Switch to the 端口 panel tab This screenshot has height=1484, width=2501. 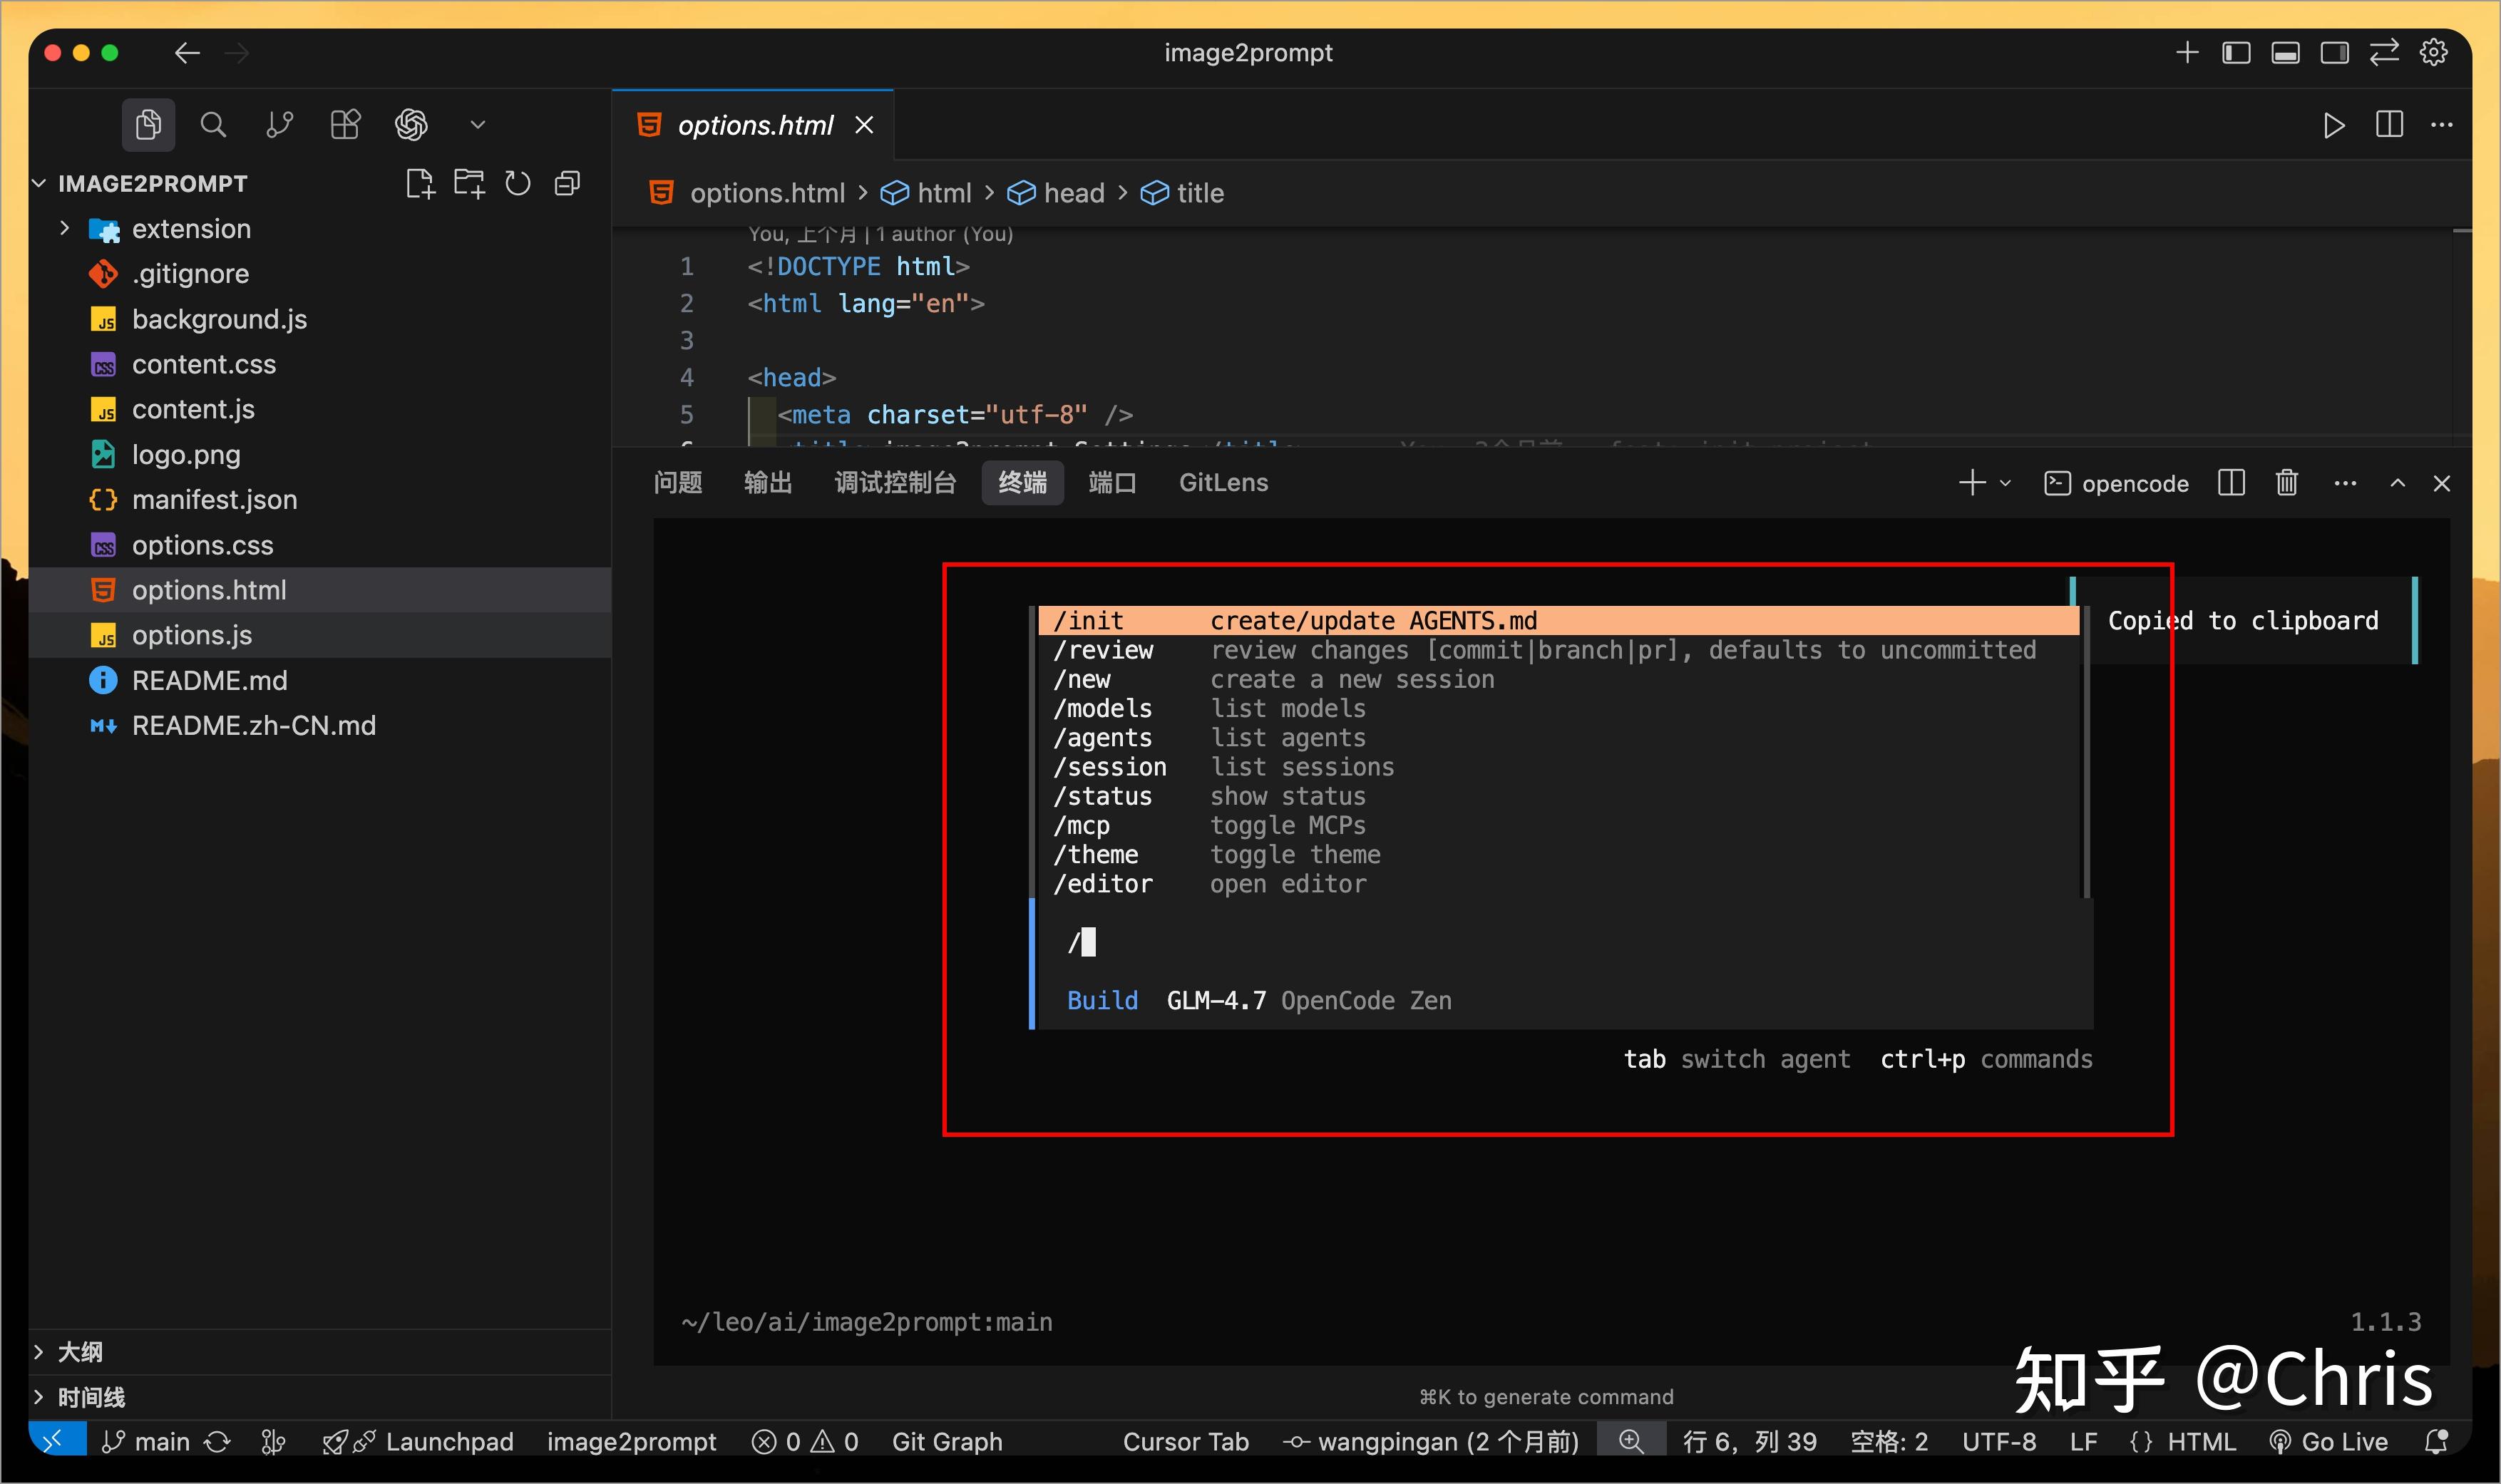tap(1112, 483)
